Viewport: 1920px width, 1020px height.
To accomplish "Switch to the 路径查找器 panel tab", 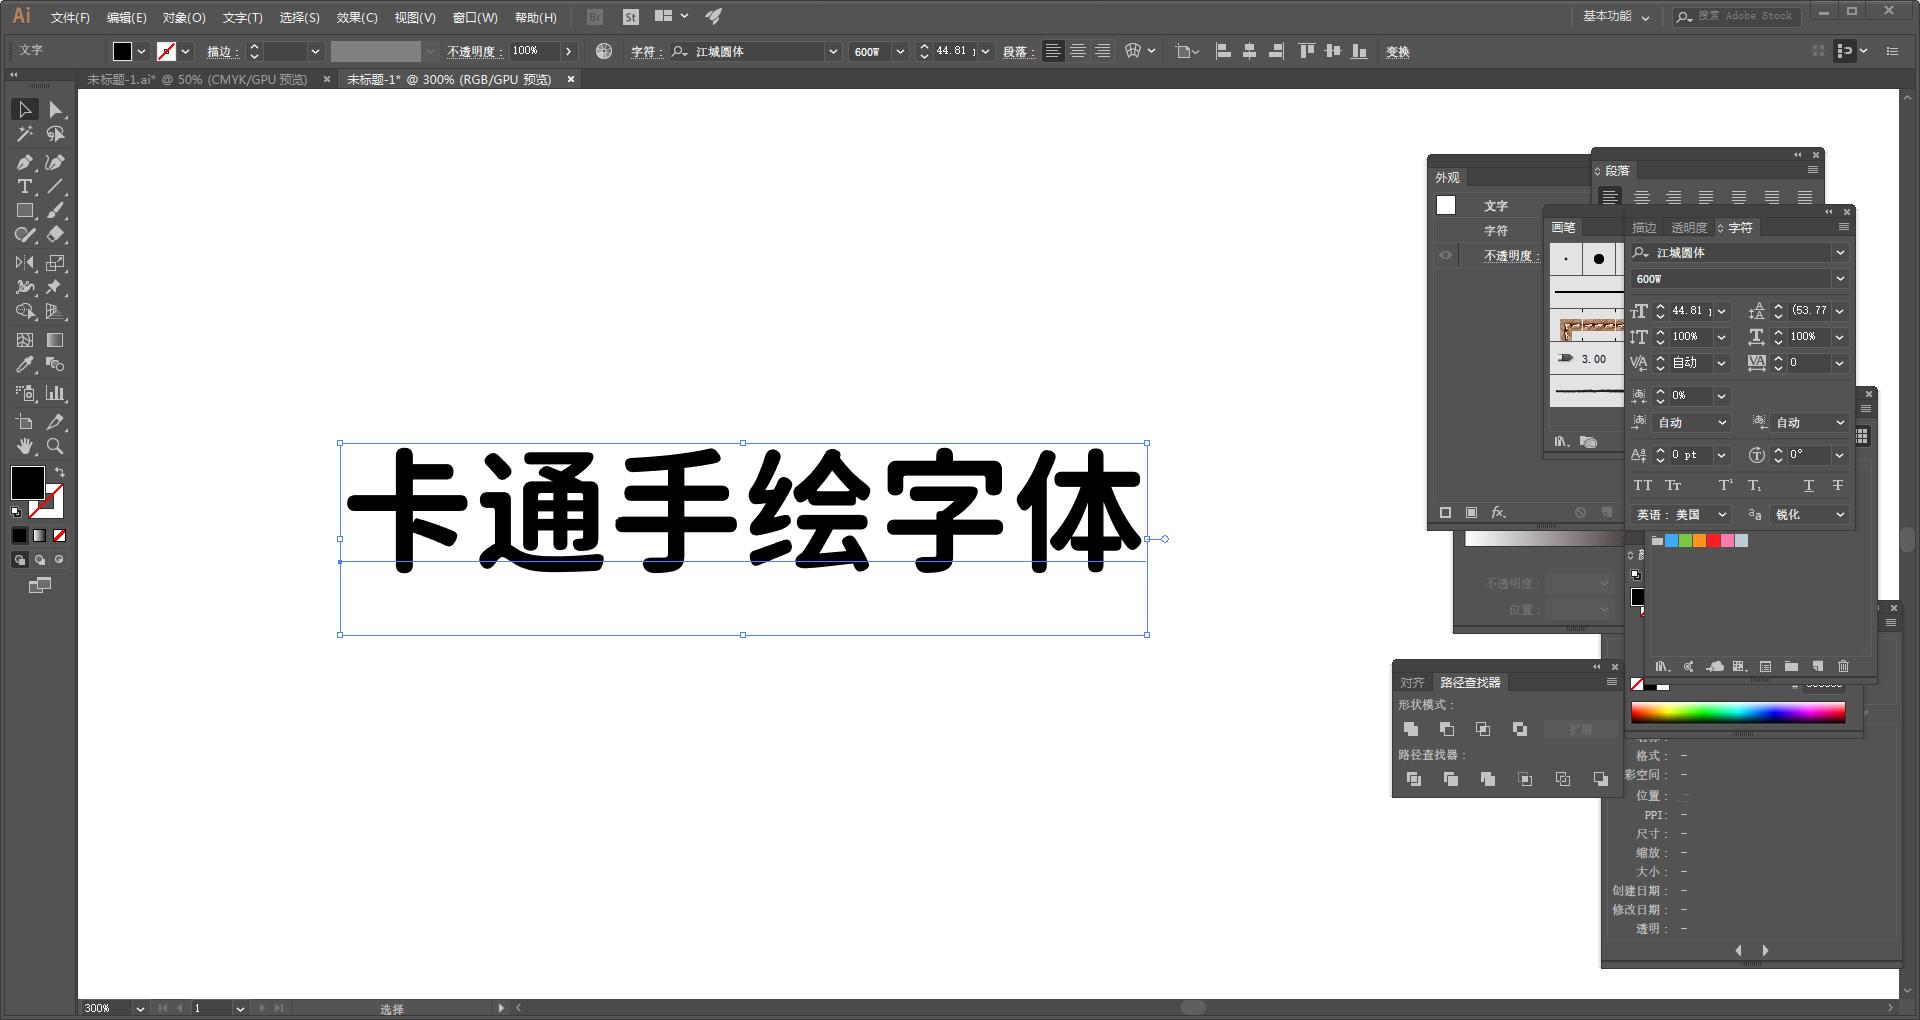I will point(1470,682).
